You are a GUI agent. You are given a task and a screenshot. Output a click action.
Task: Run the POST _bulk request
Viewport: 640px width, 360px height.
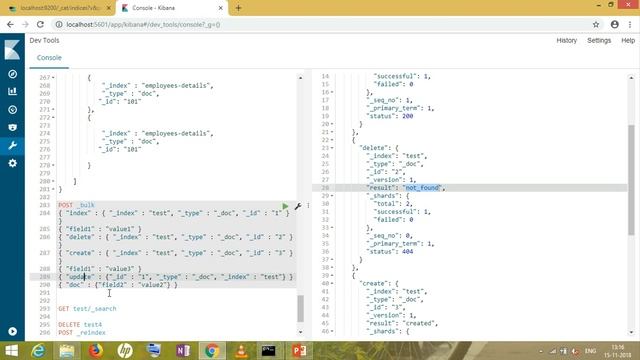click(285, 206)
